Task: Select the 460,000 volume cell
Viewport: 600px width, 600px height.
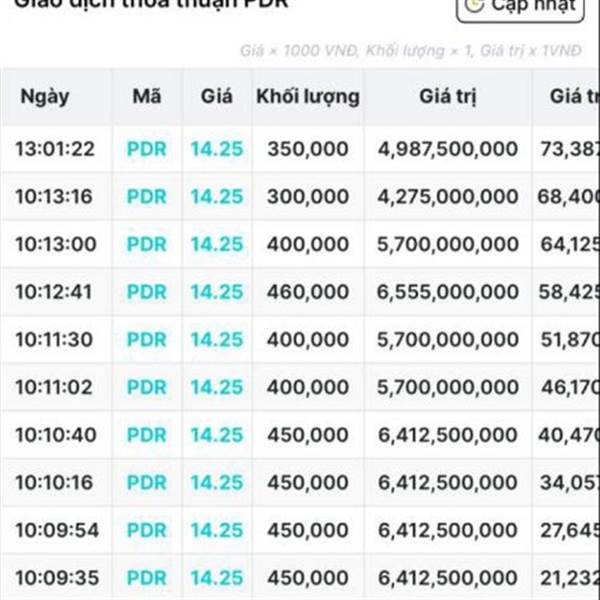Action: coord(308,292)
